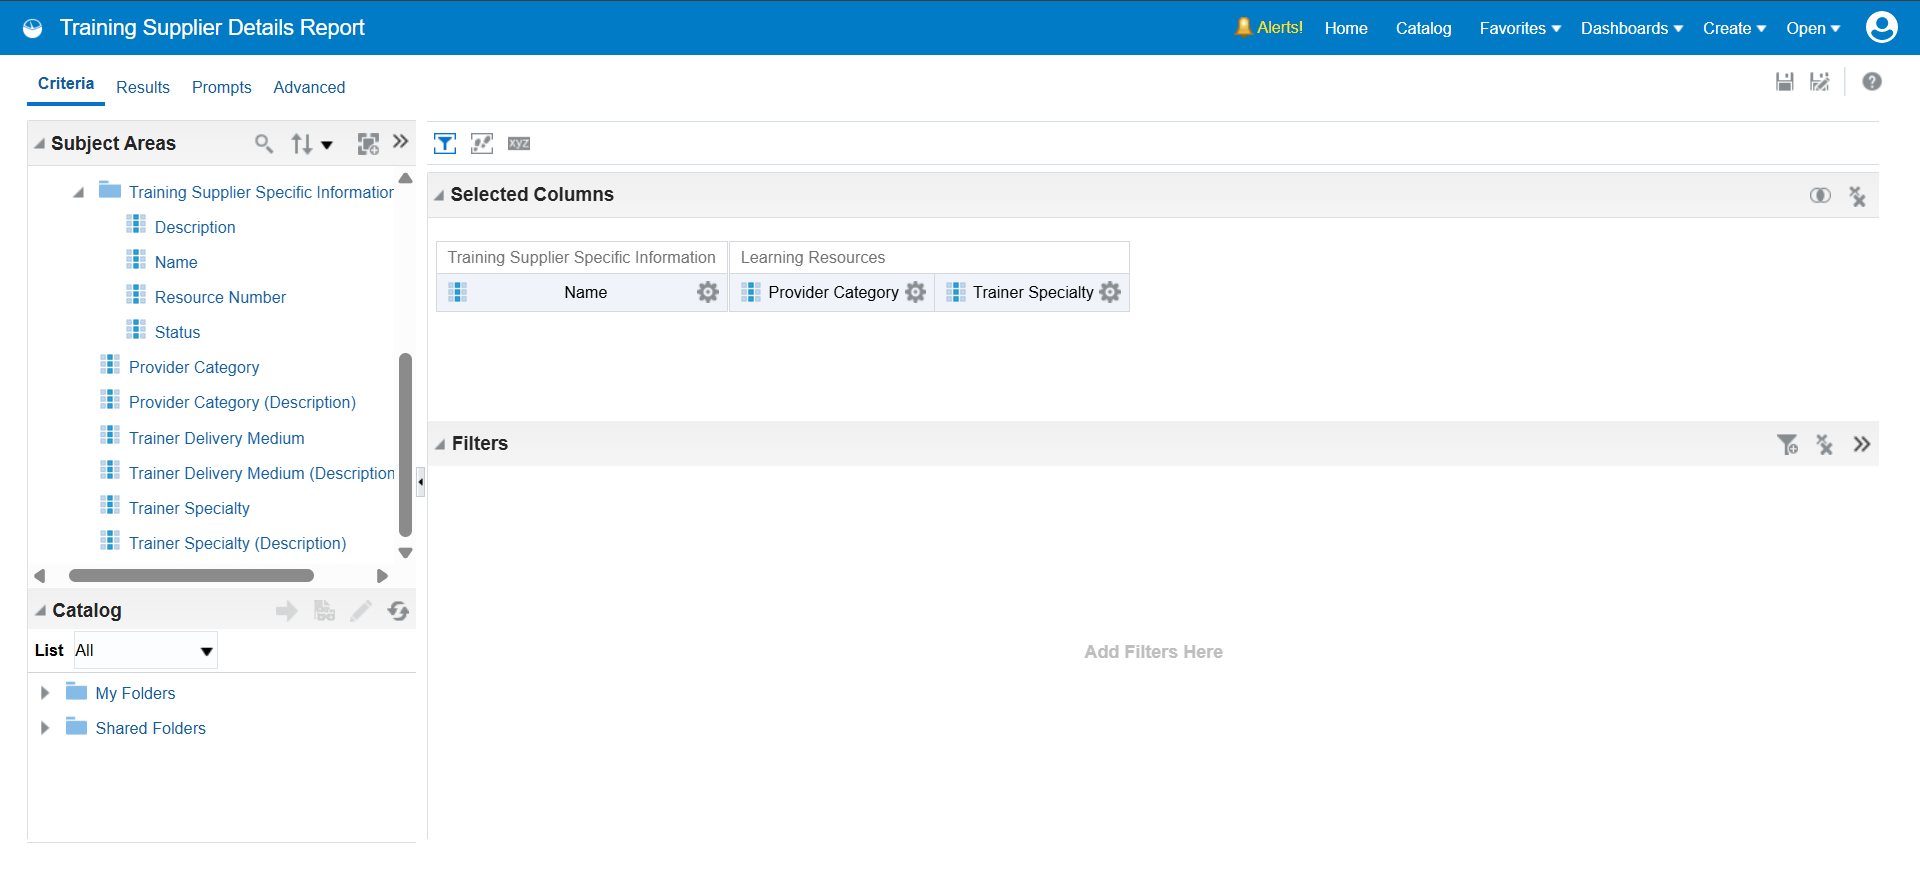Click the Provider Category selected column

(832, 292)
